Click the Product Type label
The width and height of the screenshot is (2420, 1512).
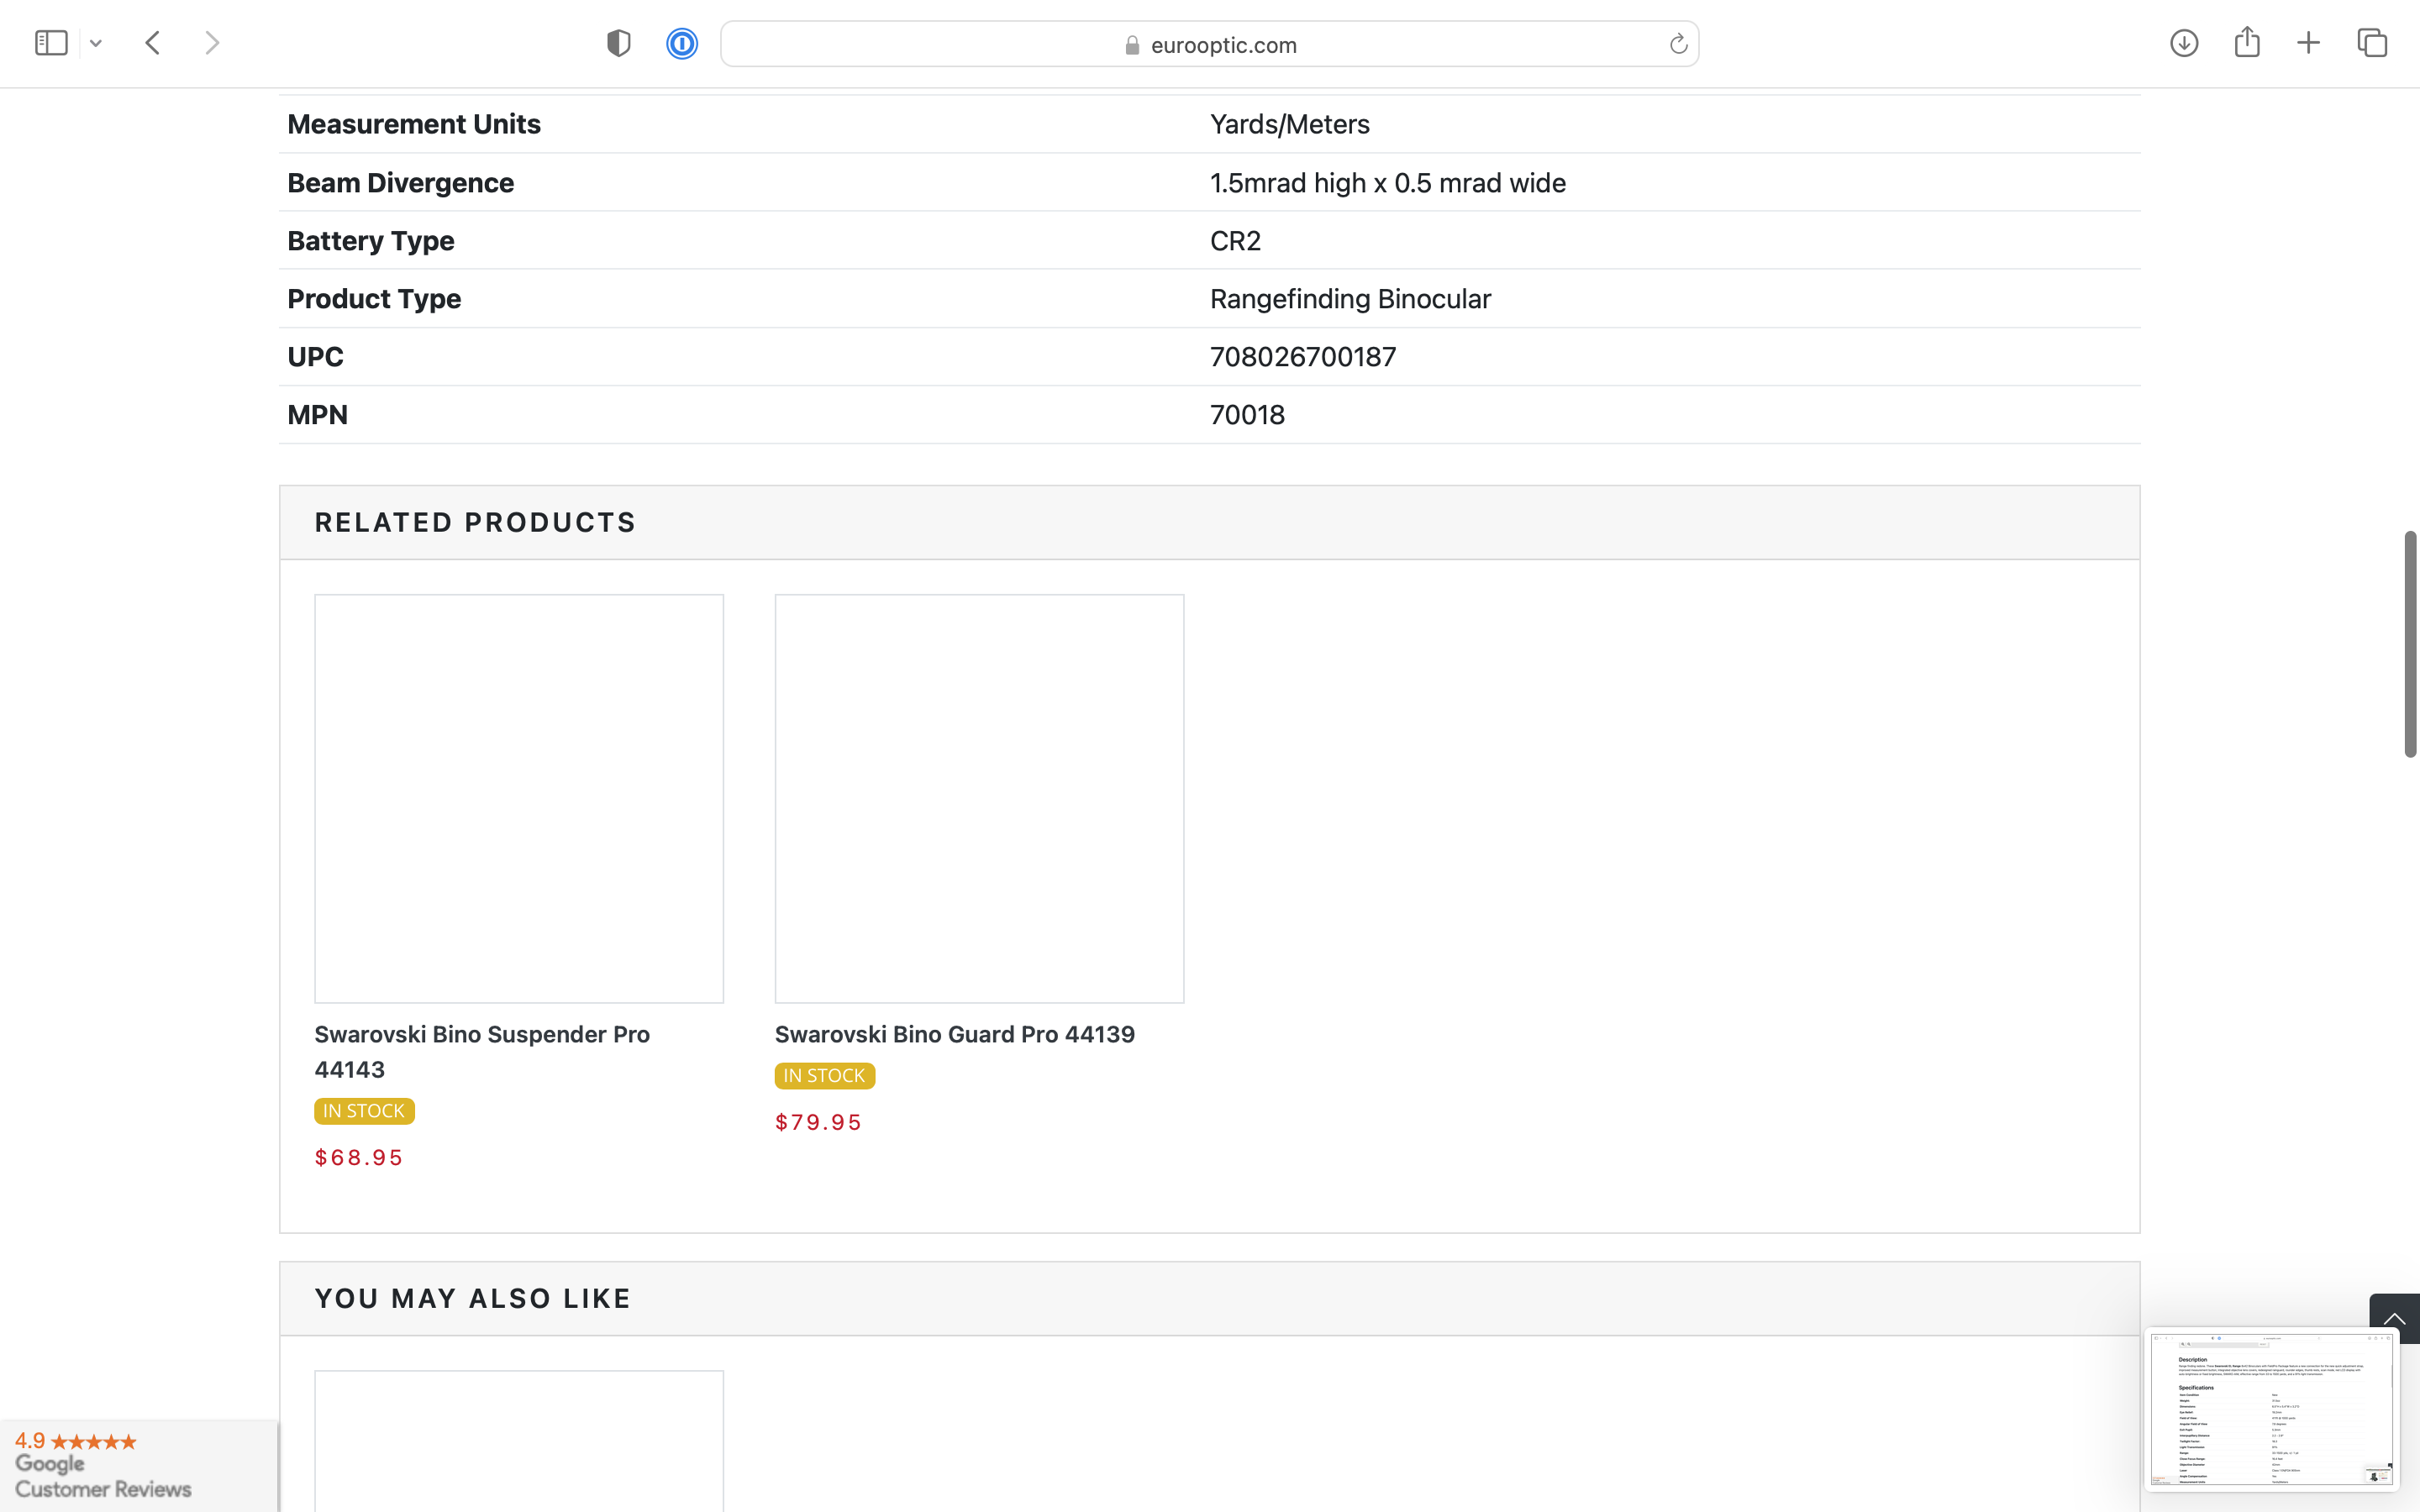click(x=374, y=299)
